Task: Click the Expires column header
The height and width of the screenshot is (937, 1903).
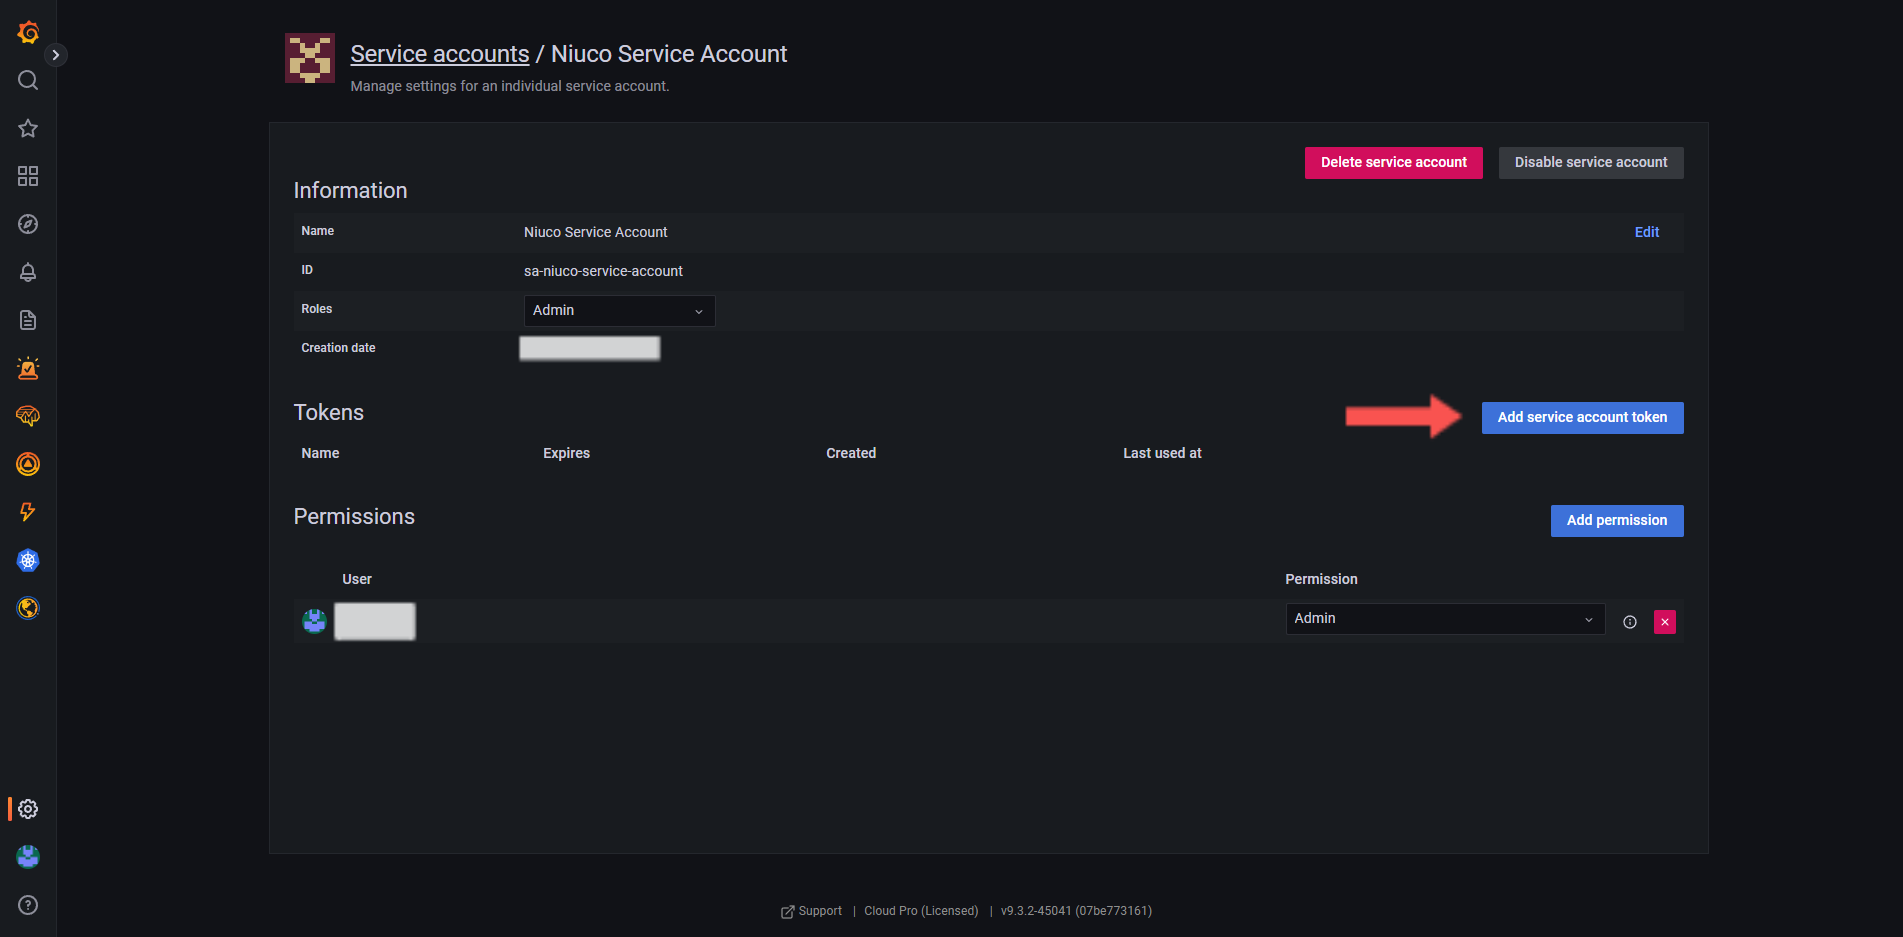Action: coord(566,453)
